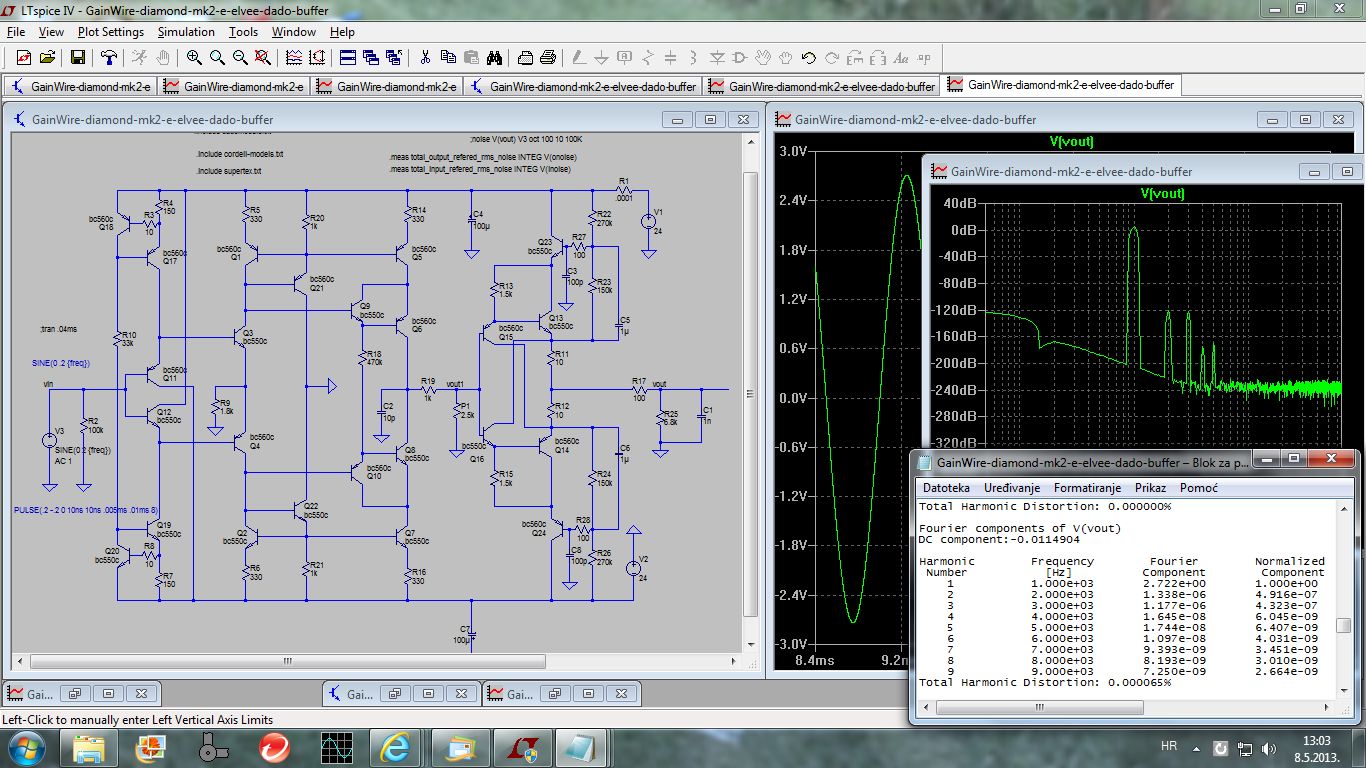Click the Notepad taskbar button
This screenshot has width=1366, height=768.
click(x=581, y=747)
